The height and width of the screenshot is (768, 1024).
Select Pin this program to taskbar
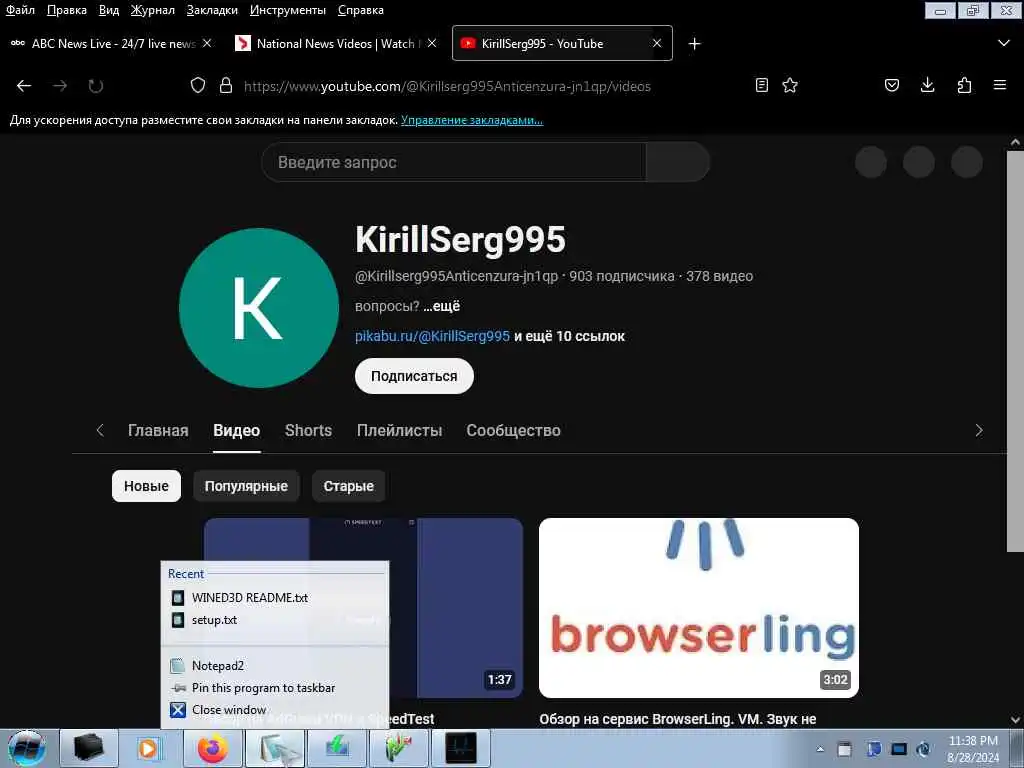pyautogui.click(x=274, y=688)
